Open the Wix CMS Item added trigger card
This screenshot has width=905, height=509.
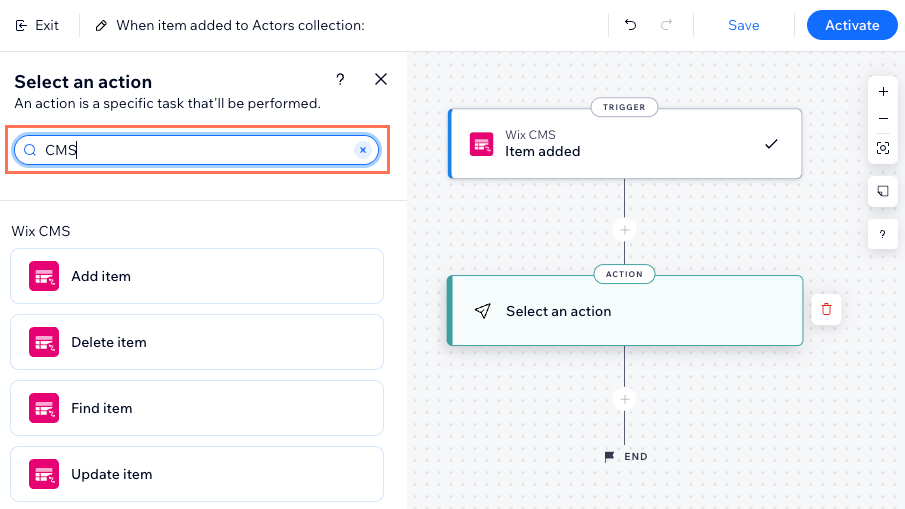(x=625, y=144)
